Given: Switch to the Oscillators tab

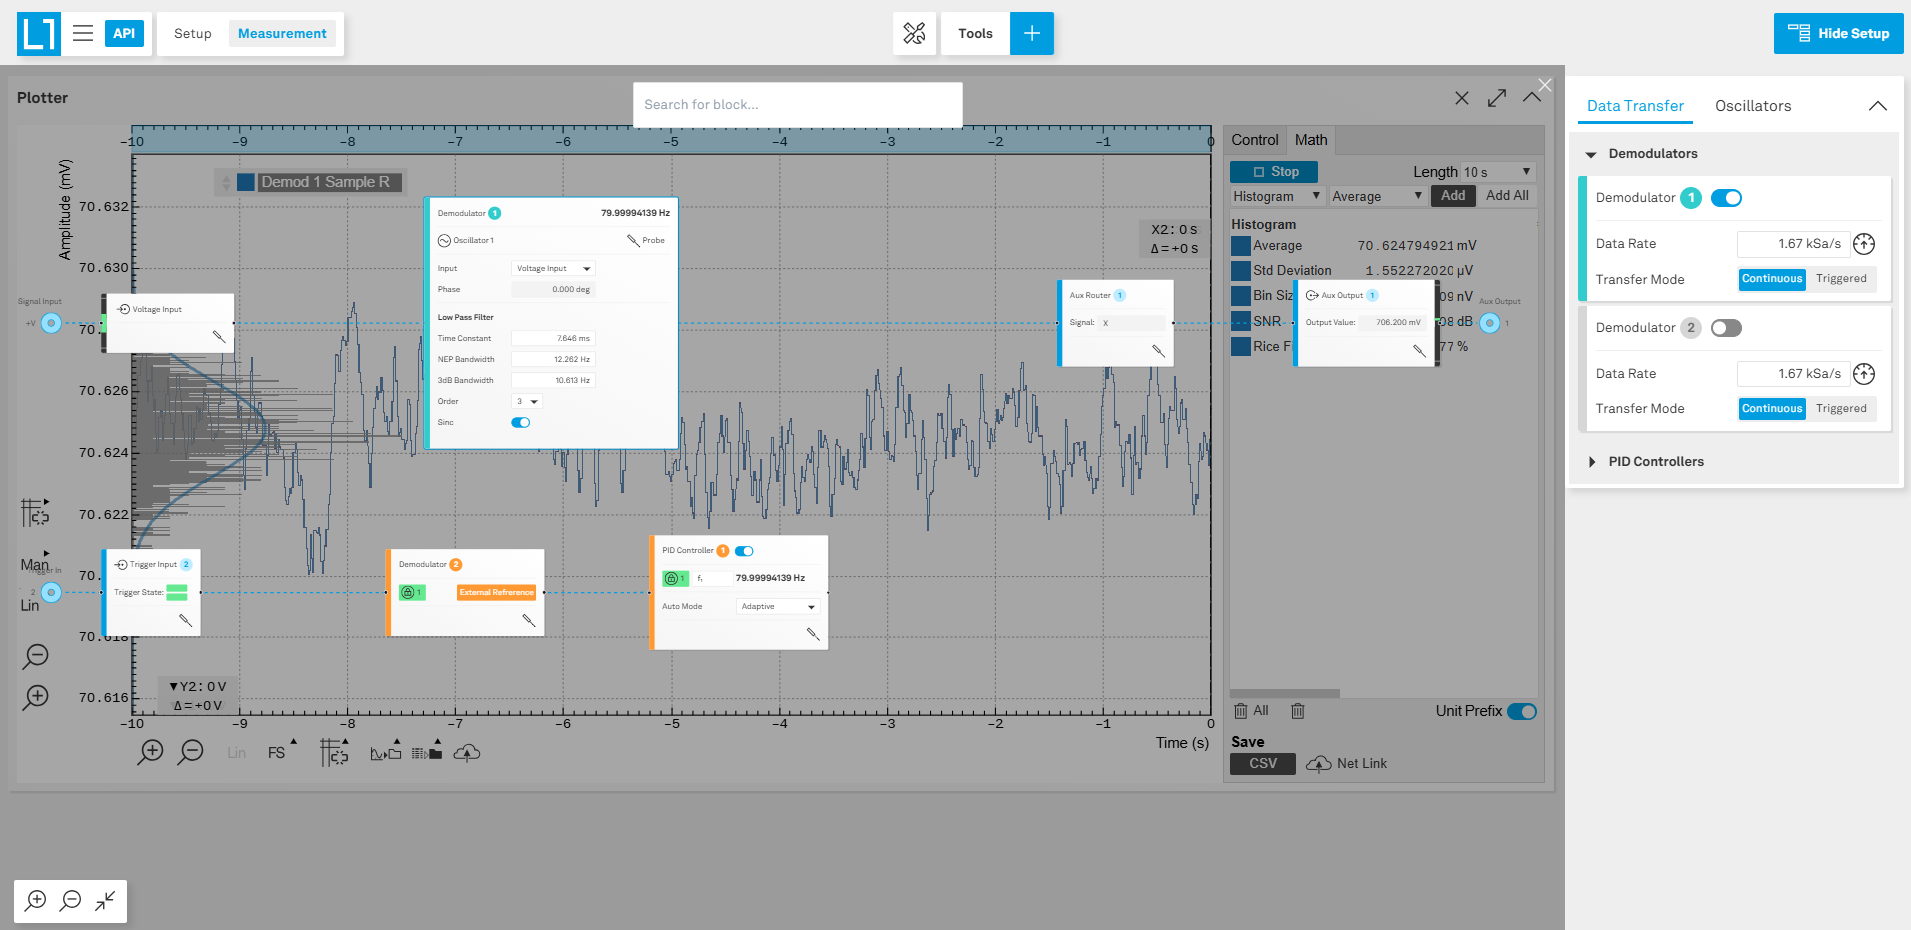Looking at the screenshot, I should (1752, 106).
